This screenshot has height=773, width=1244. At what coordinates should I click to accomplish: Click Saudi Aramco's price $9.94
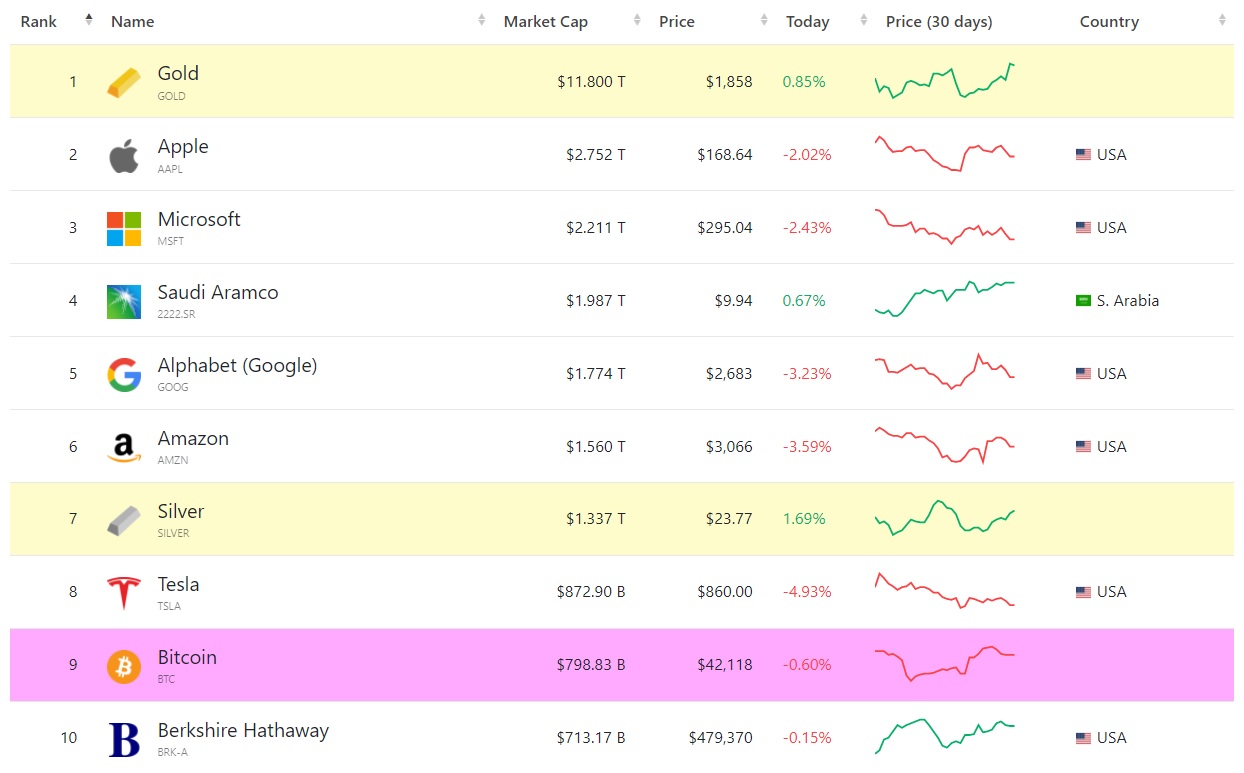click(x=734, y=301)
